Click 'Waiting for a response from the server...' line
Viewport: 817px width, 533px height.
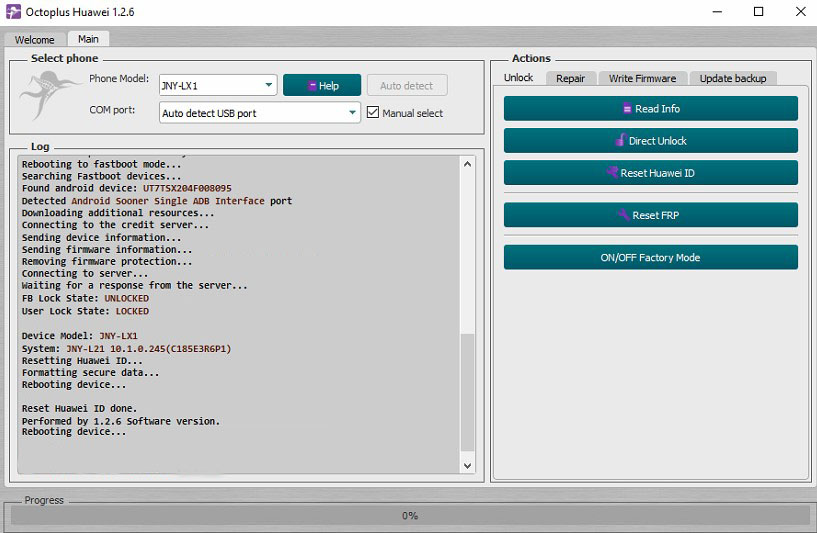point(134,286)
